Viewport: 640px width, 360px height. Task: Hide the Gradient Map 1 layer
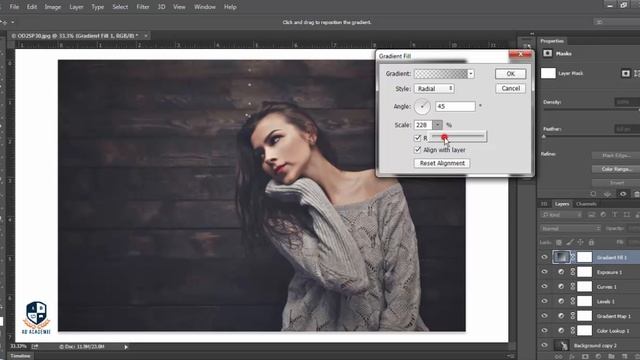coord(544,316)
